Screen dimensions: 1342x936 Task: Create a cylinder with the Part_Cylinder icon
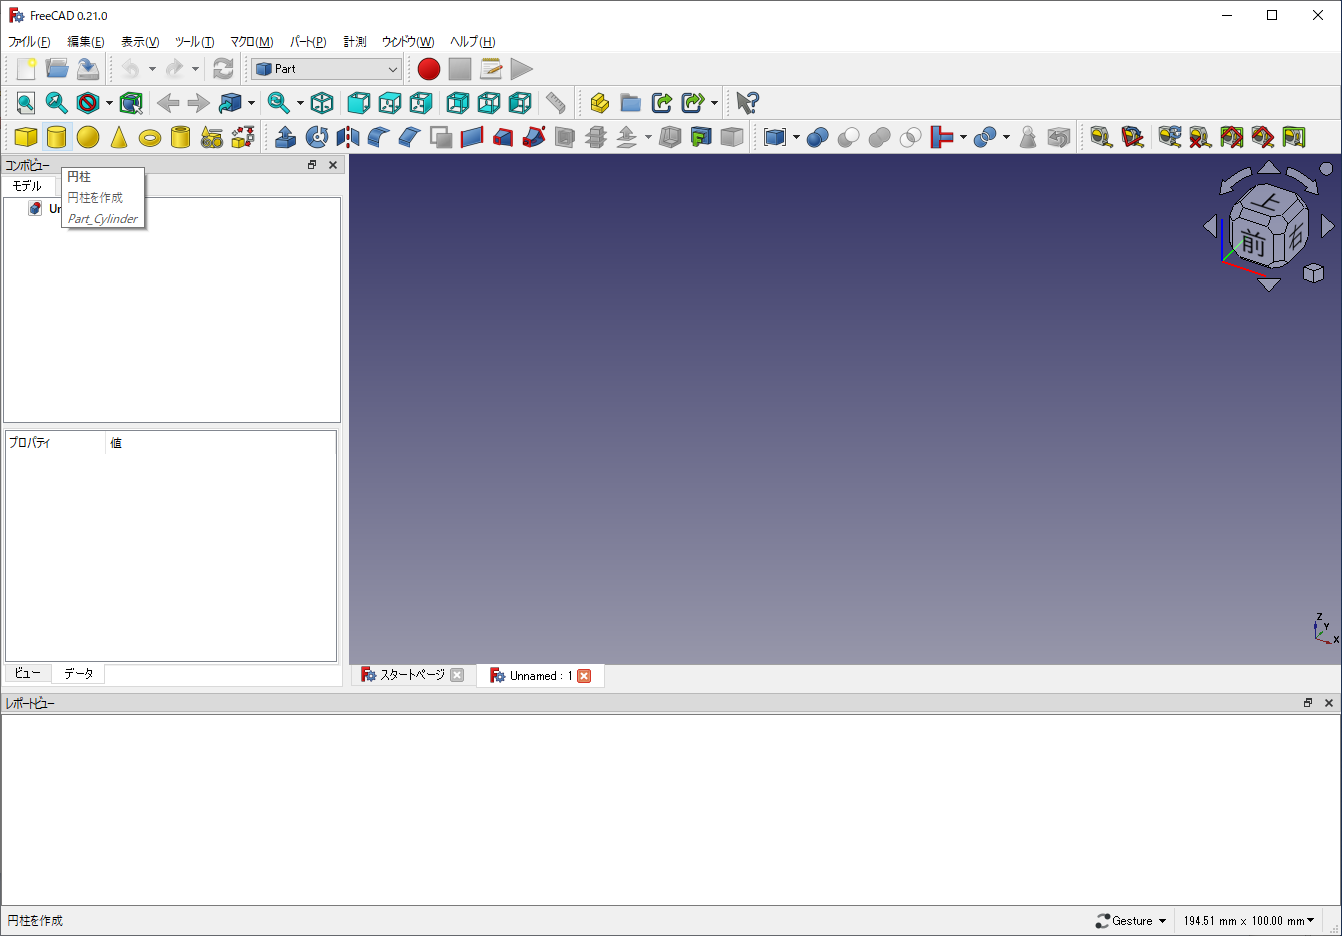pos(57,137)
